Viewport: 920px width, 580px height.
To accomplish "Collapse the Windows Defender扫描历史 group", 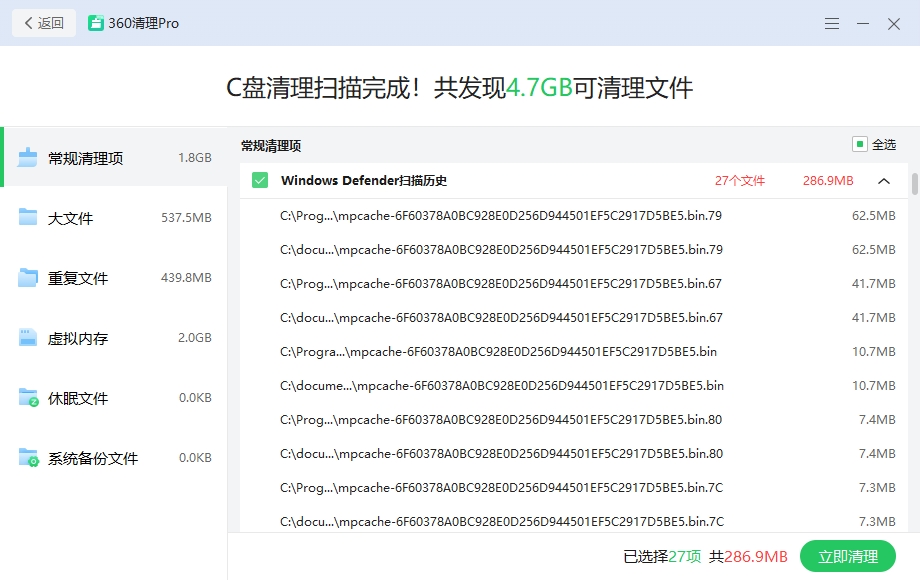I will pyautogui.click(x=884, y=181).
